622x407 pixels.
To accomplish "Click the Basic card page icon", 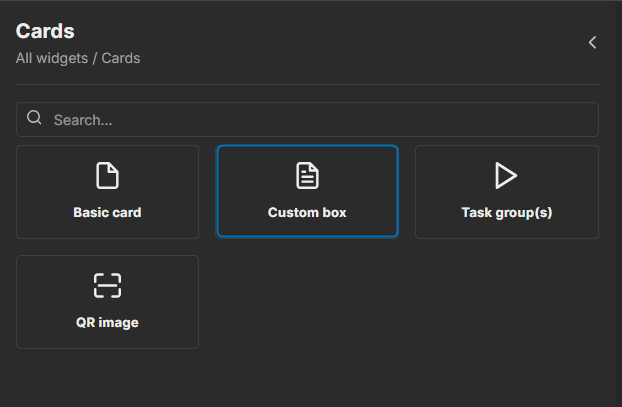I will 107,176.
